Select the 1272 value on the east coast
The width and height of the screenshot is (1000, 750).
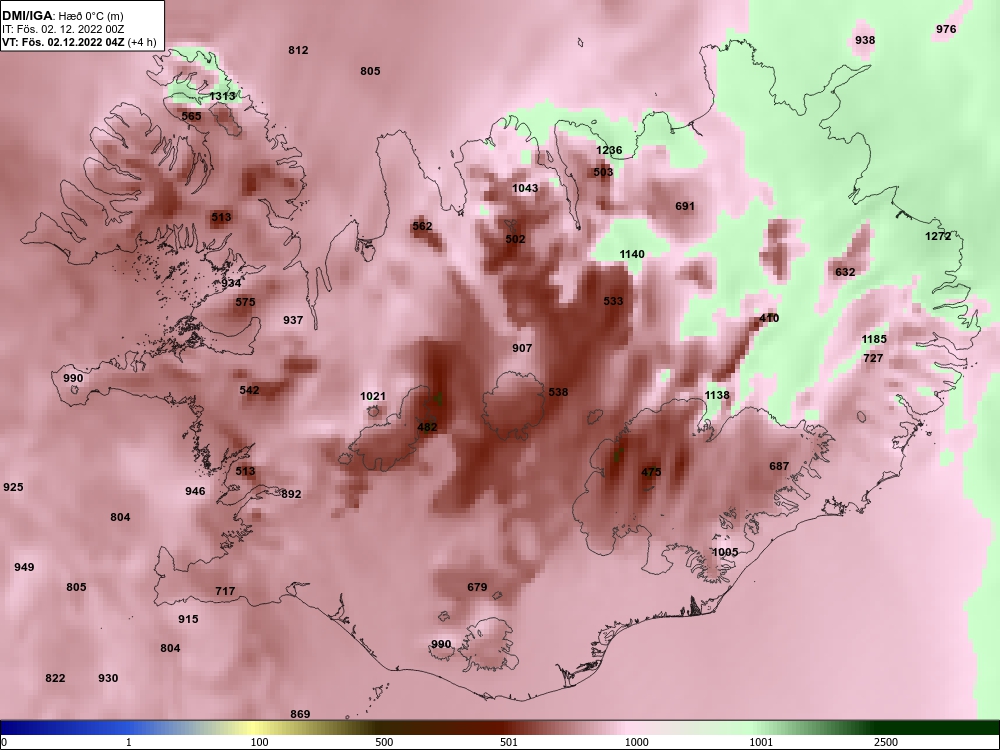point(938,237)
